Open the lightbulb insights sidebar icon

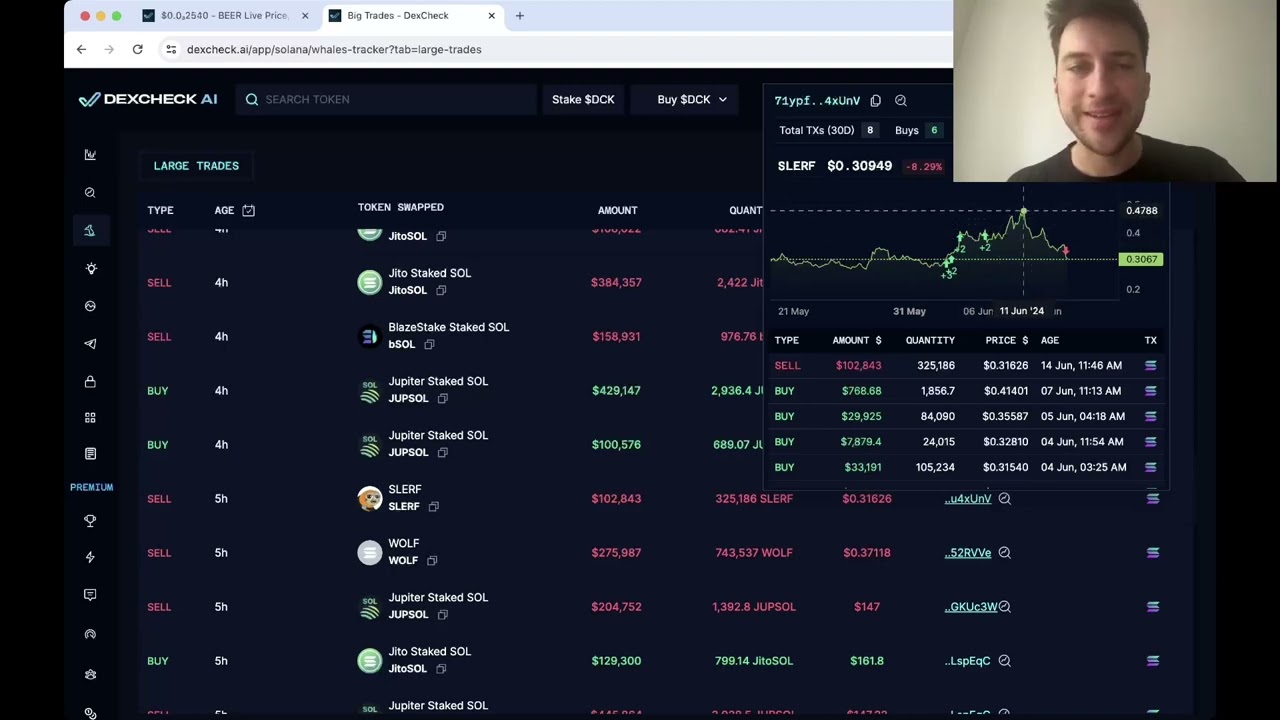pos(90,269)
